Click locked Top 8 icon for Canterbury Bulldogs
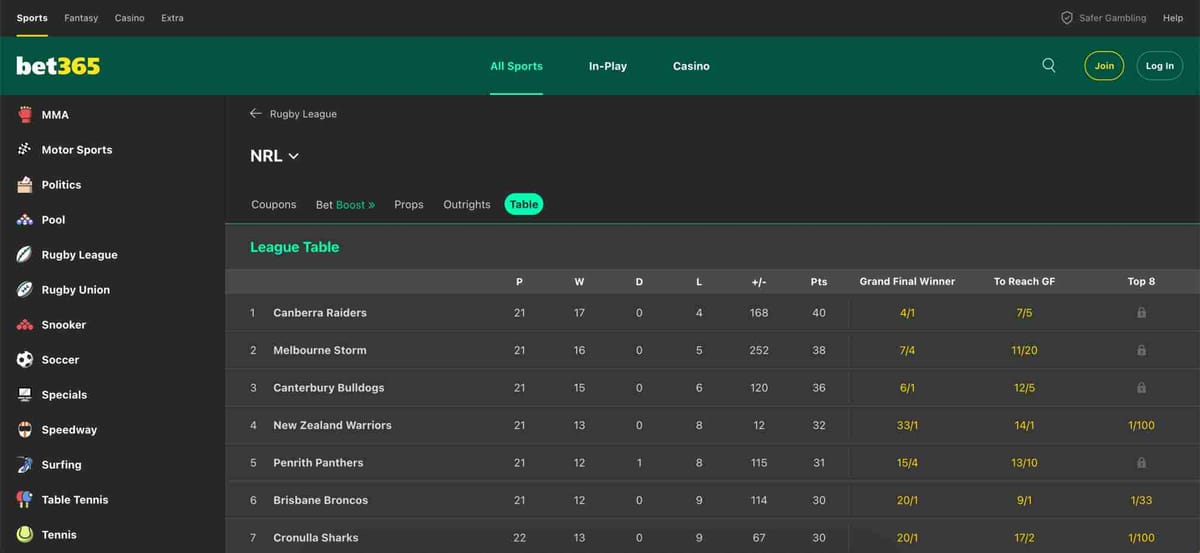The image size is (1200, 553). [1141, 388]
